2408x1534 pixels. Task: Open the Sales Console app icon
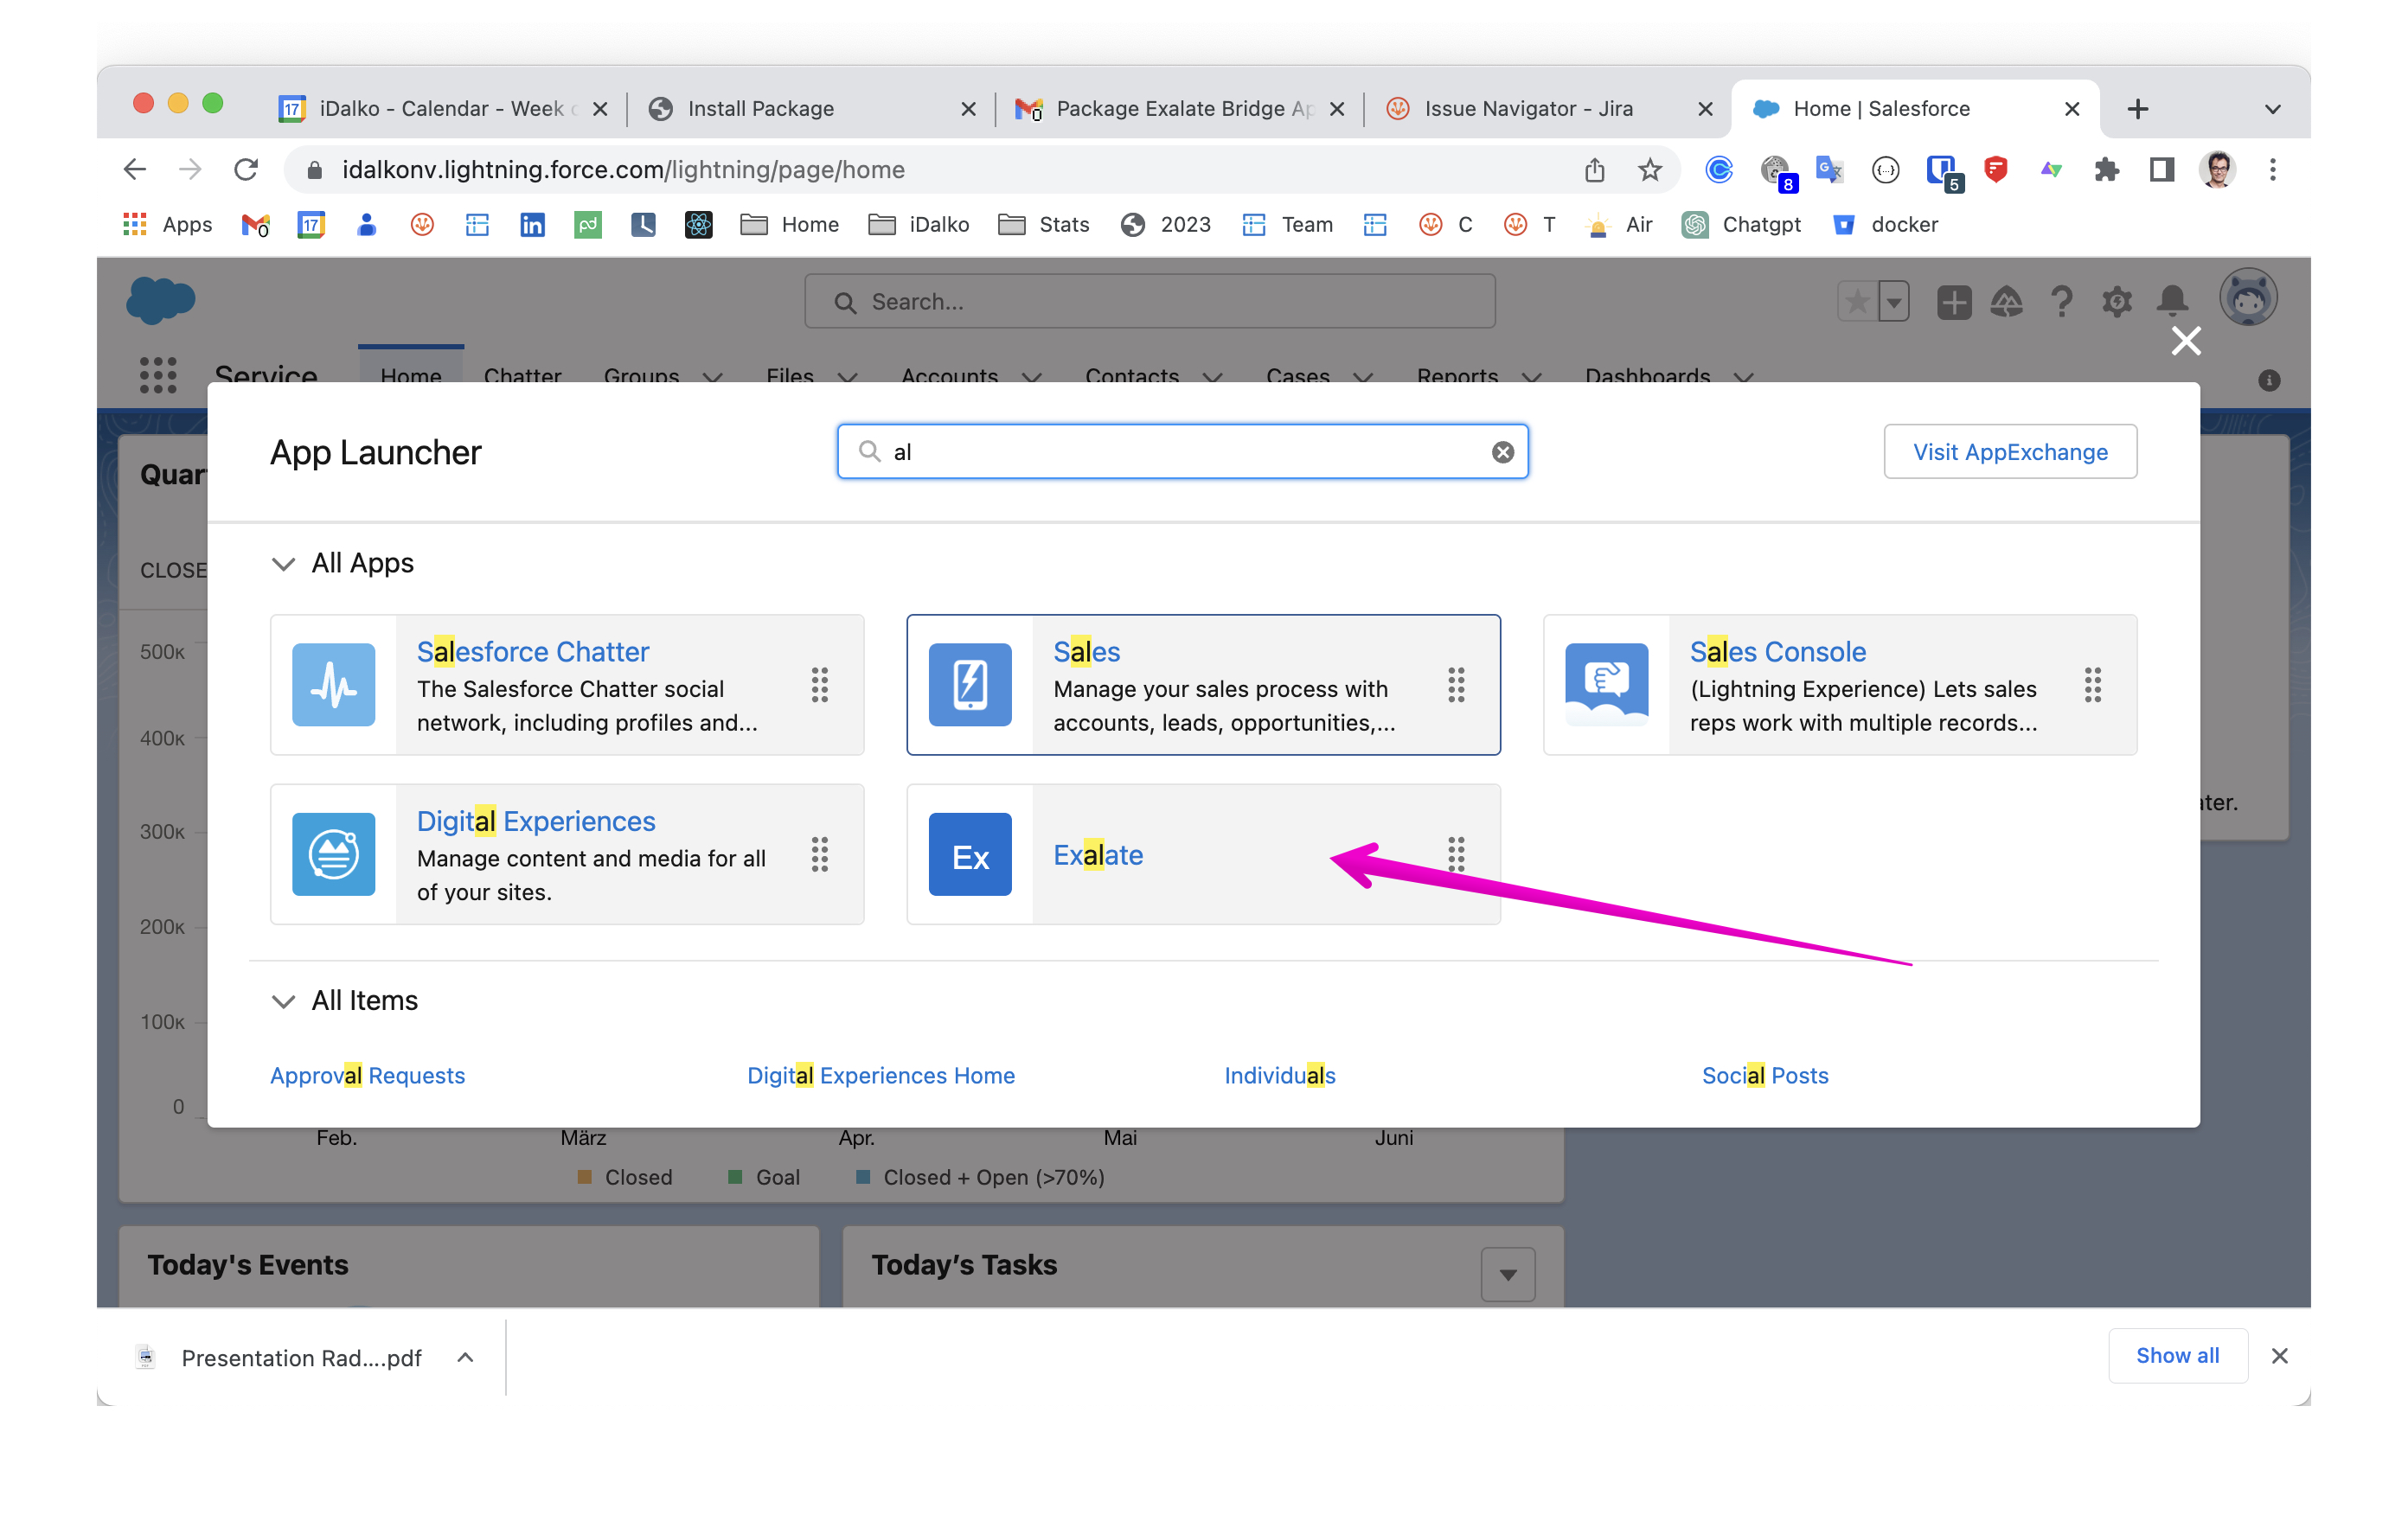click(1605, 685)
